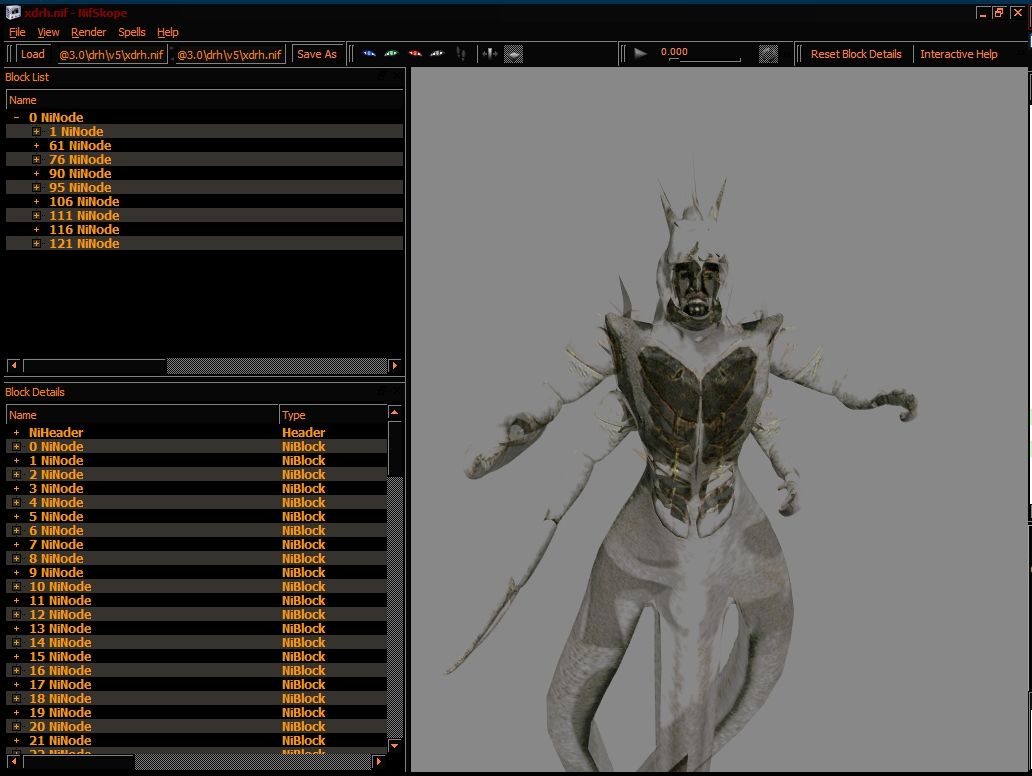The width and height of the screenshot is (1032, 776).
Task: Select '8 NiNode' label in Block Details
Action: [x=56, y=558]
